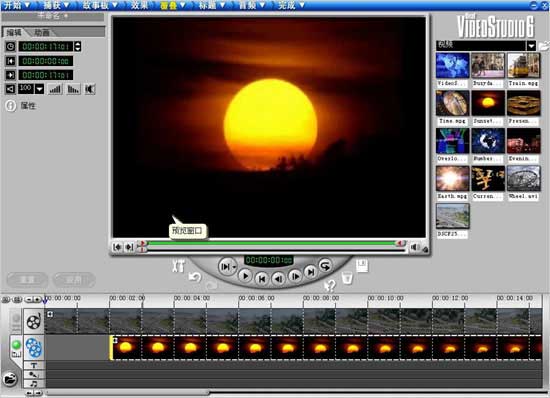
Task: Undo the last action
Action: click(195, 277)
